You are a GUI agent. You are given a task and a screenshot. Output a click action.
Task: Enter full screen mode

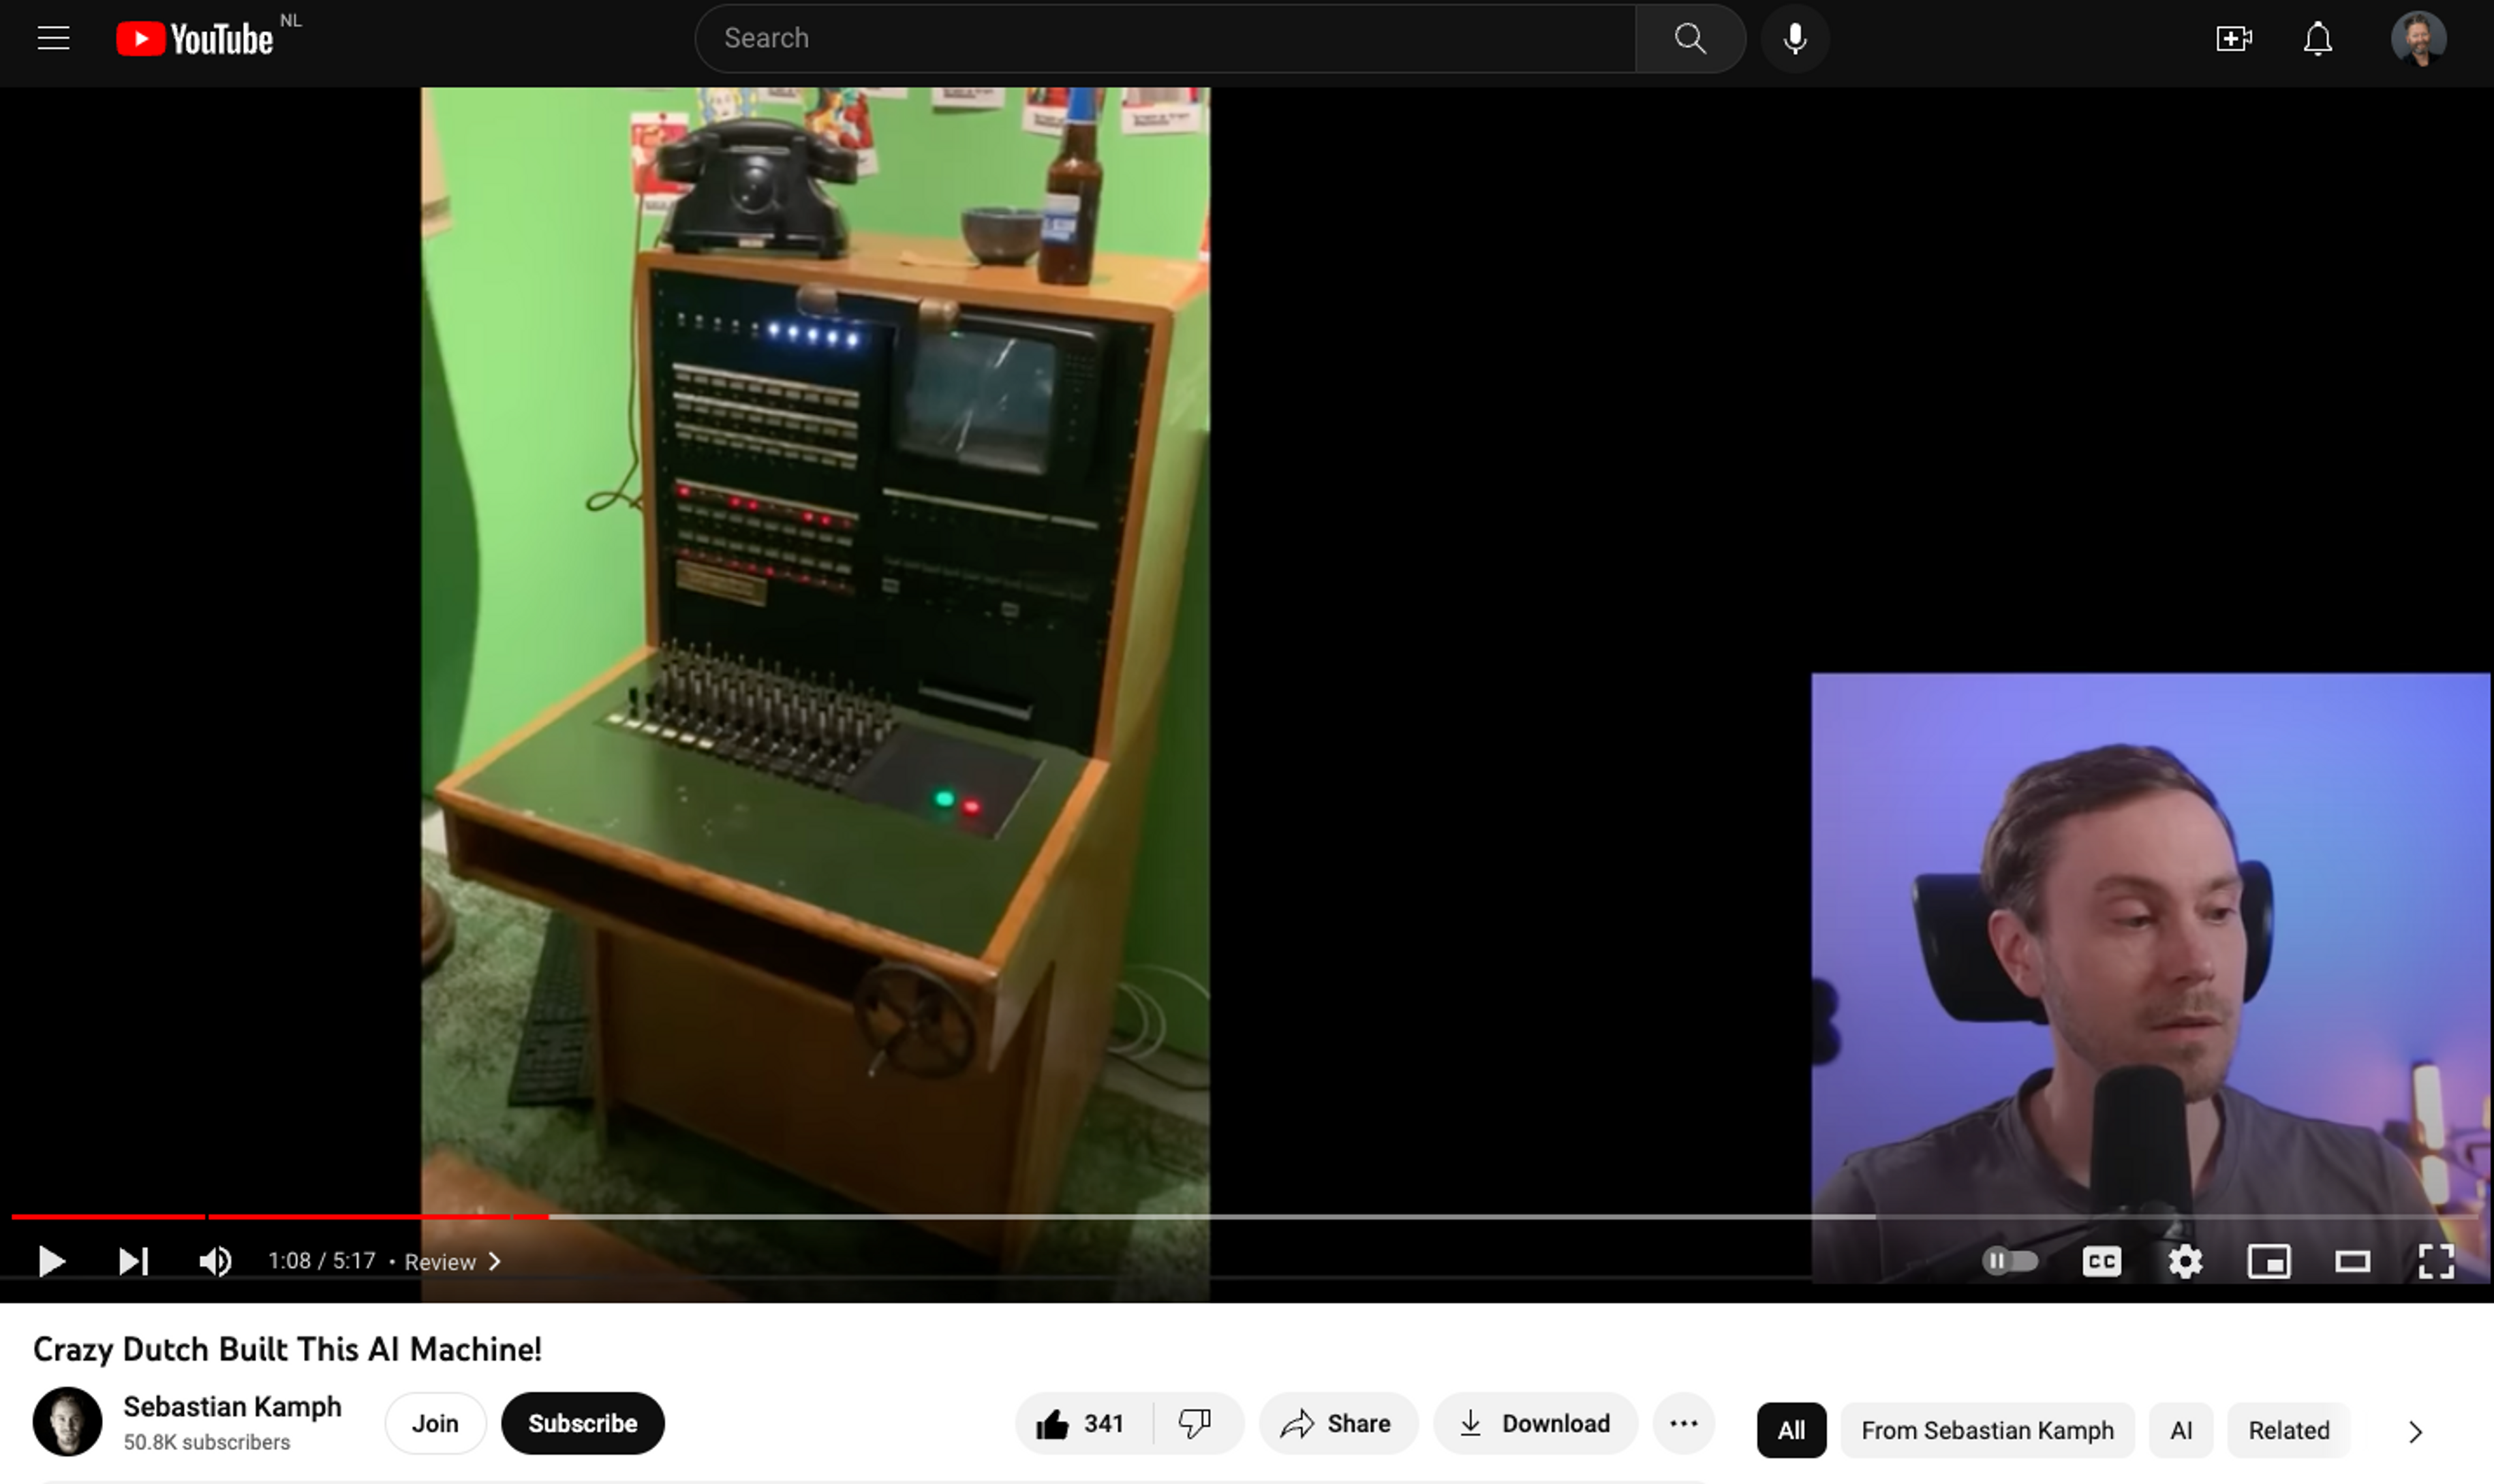pos(2436,1261)
